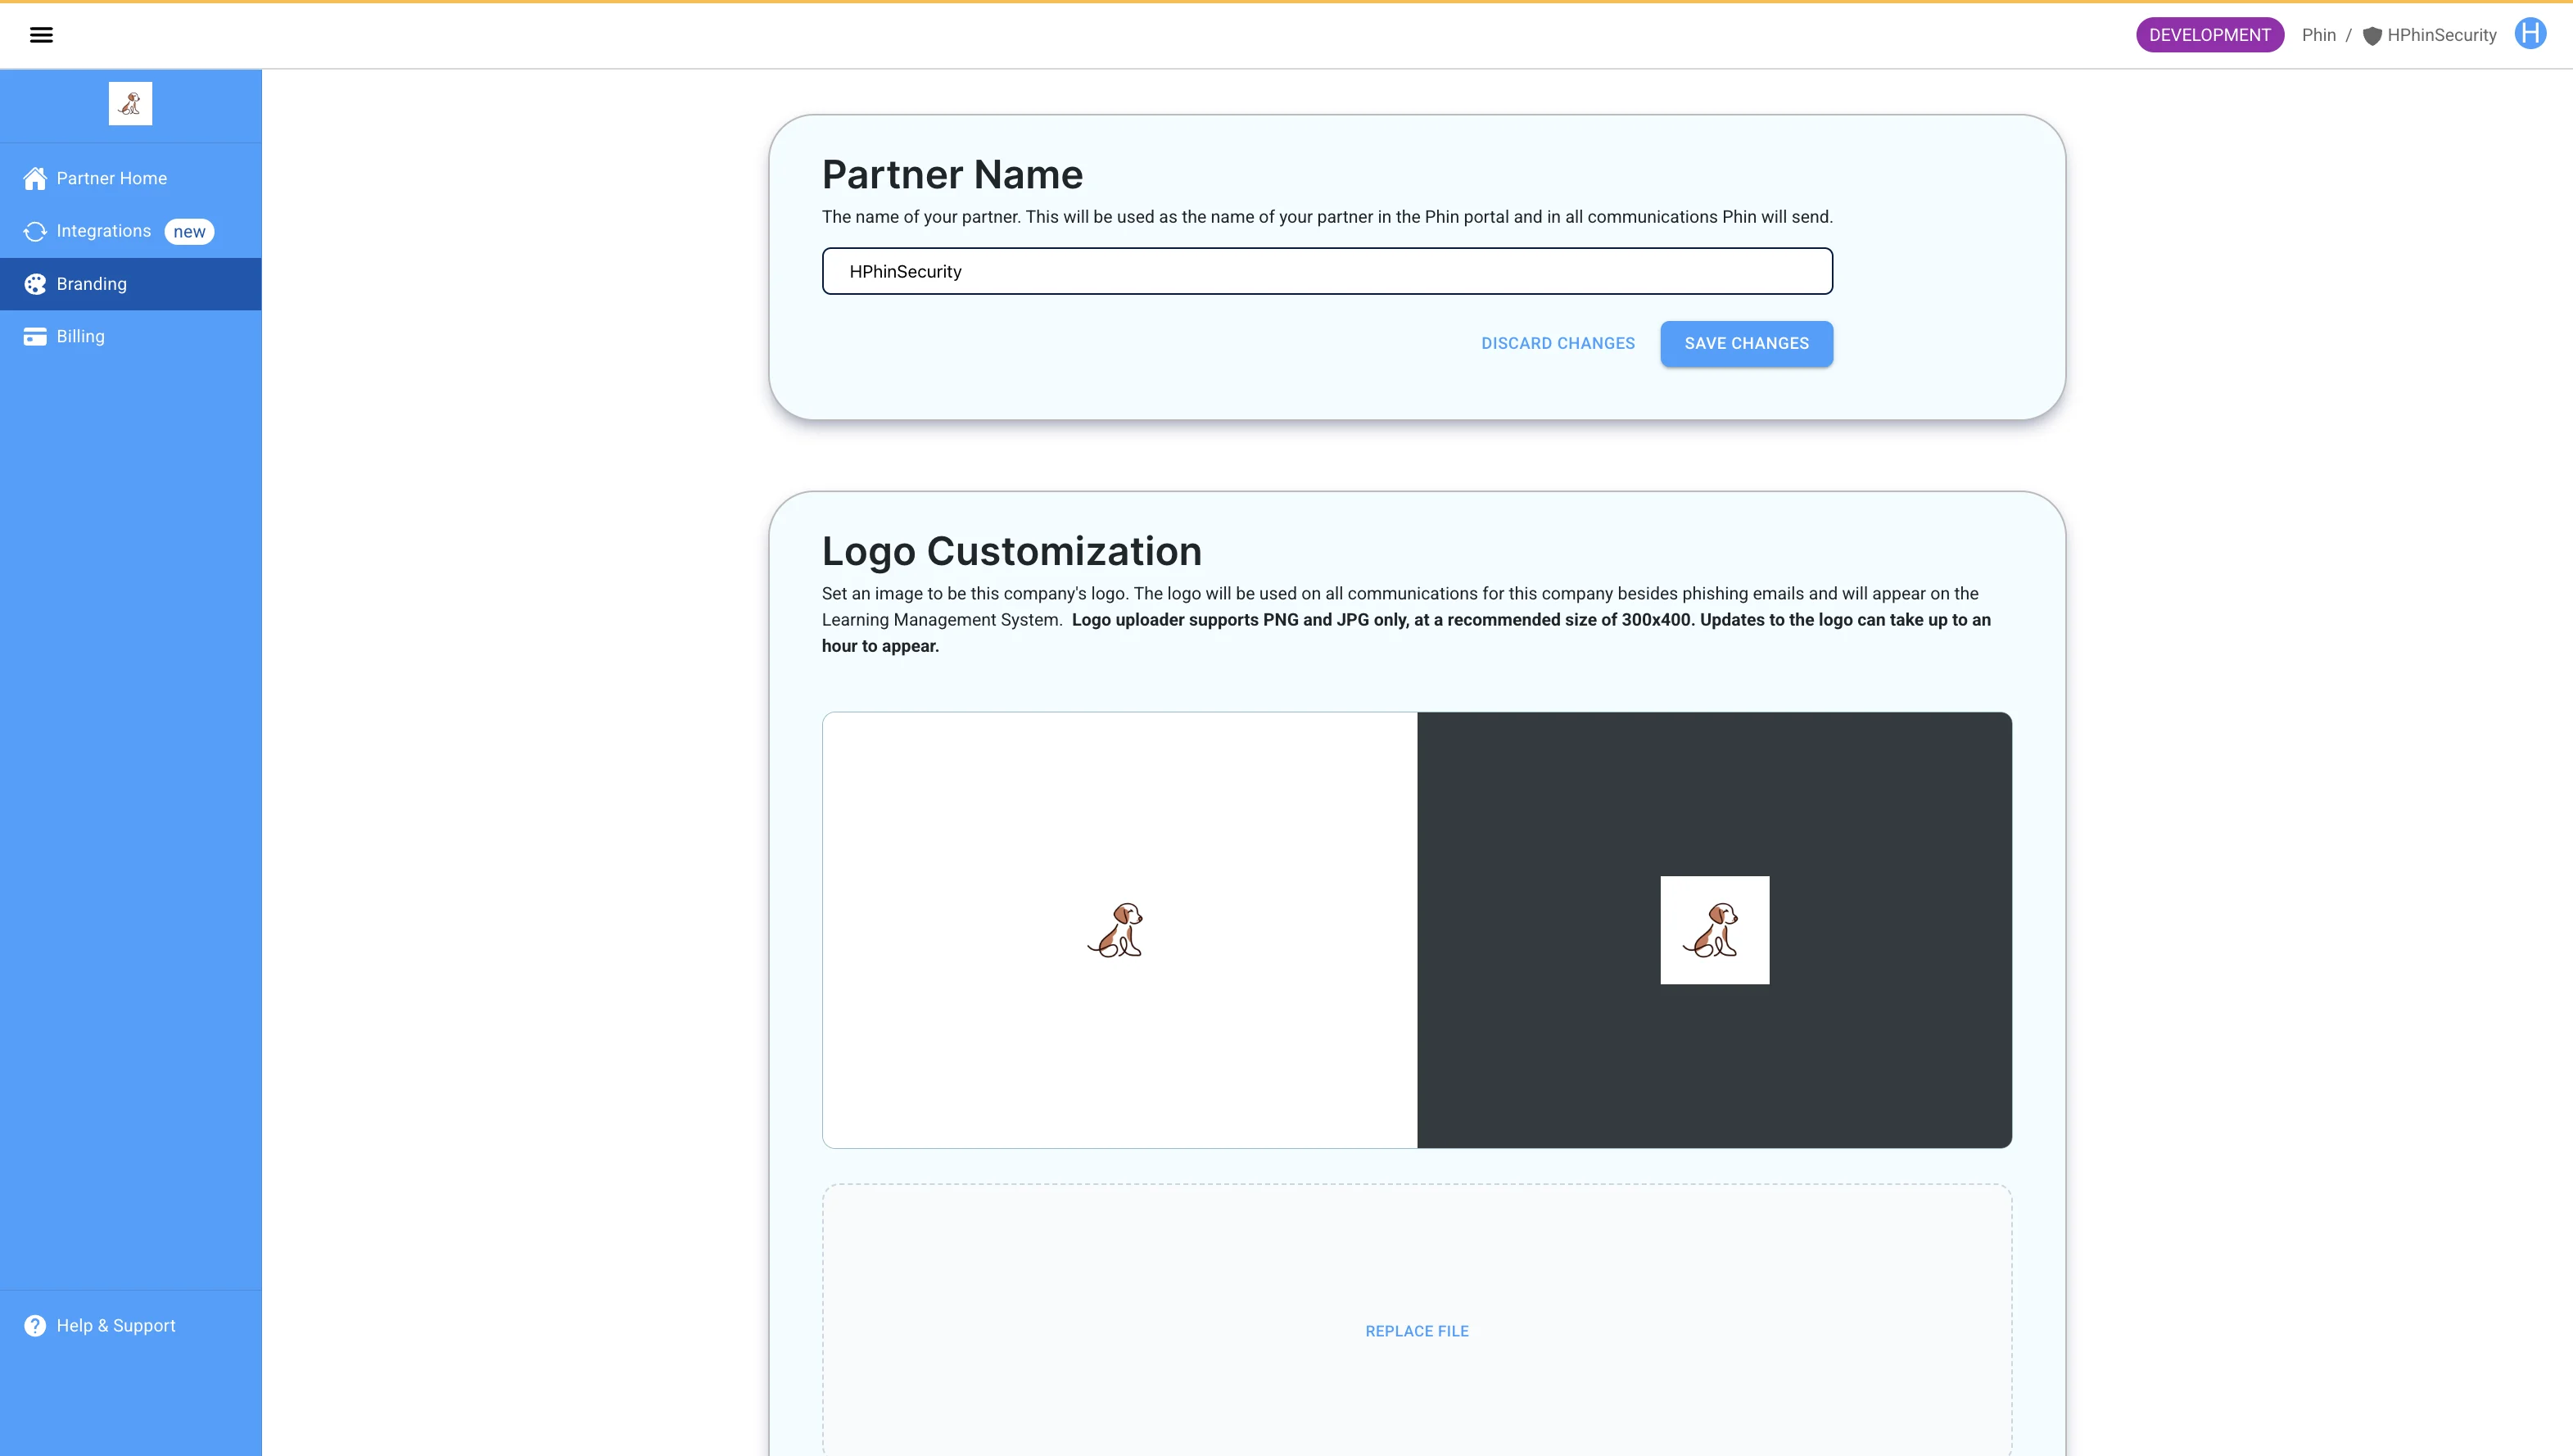The width and height of the screenshot is (2573, 1456).
Task: Click the dog logo in sidebar
Action: pyautogui.click(x=130, y=104)
